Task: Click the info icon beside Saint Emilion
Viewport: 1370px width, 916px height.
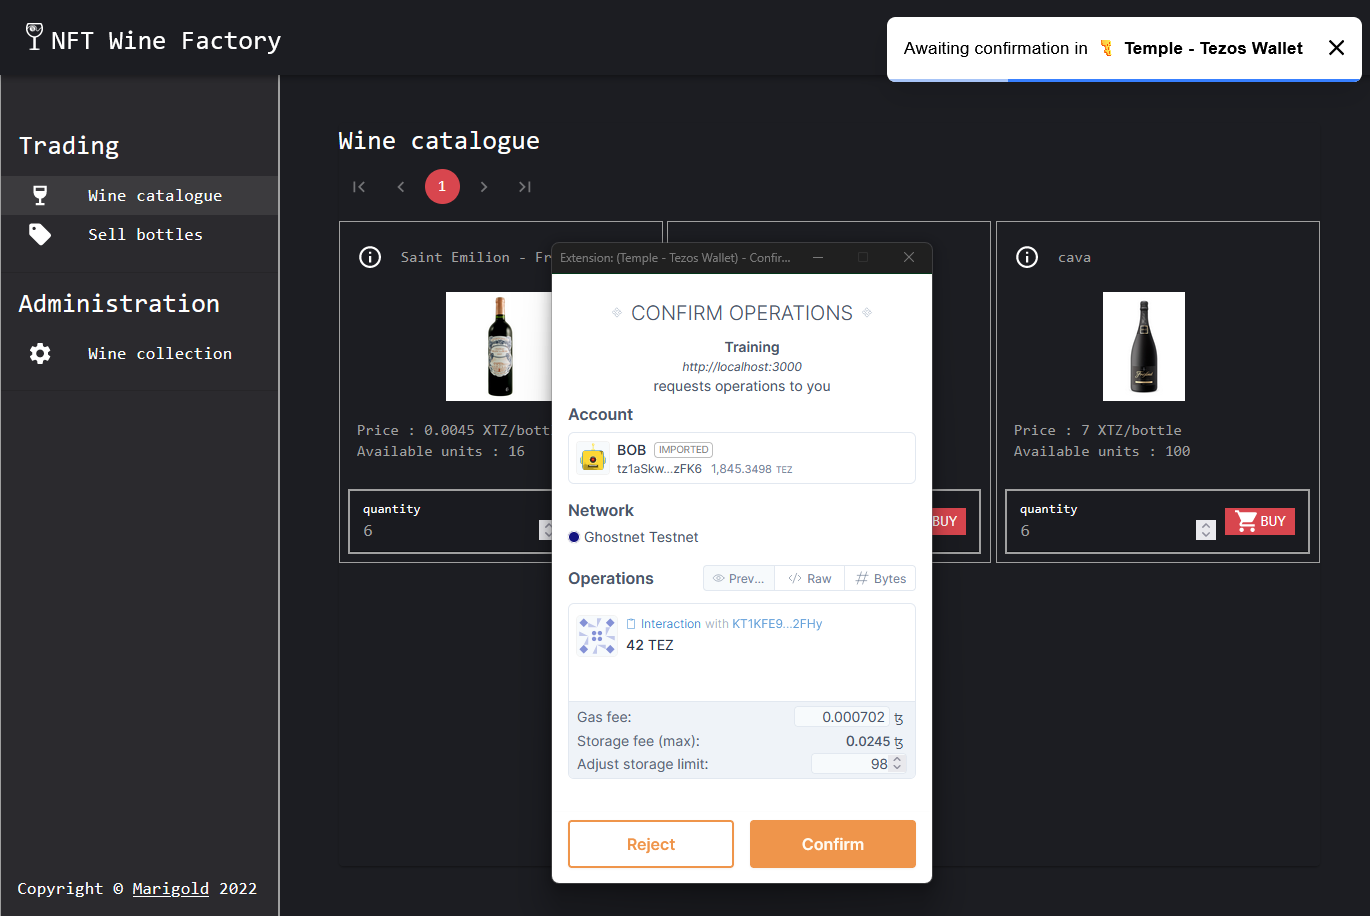Action: coord(370,257)
